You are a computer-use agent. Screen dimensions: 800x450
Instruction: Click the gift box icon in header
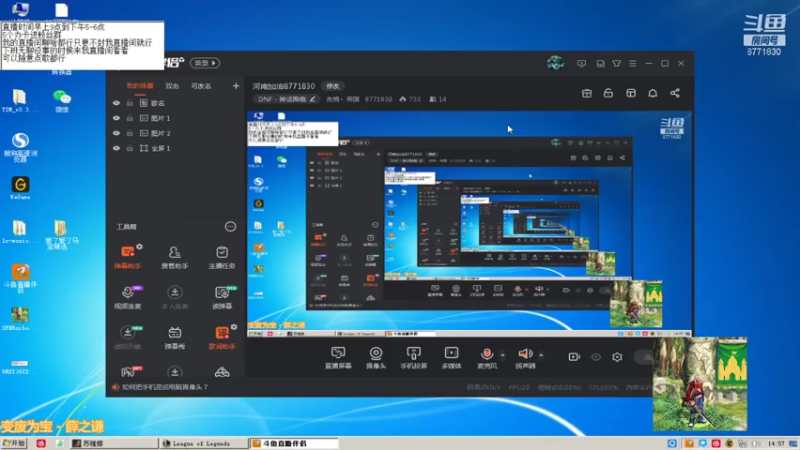587,93
